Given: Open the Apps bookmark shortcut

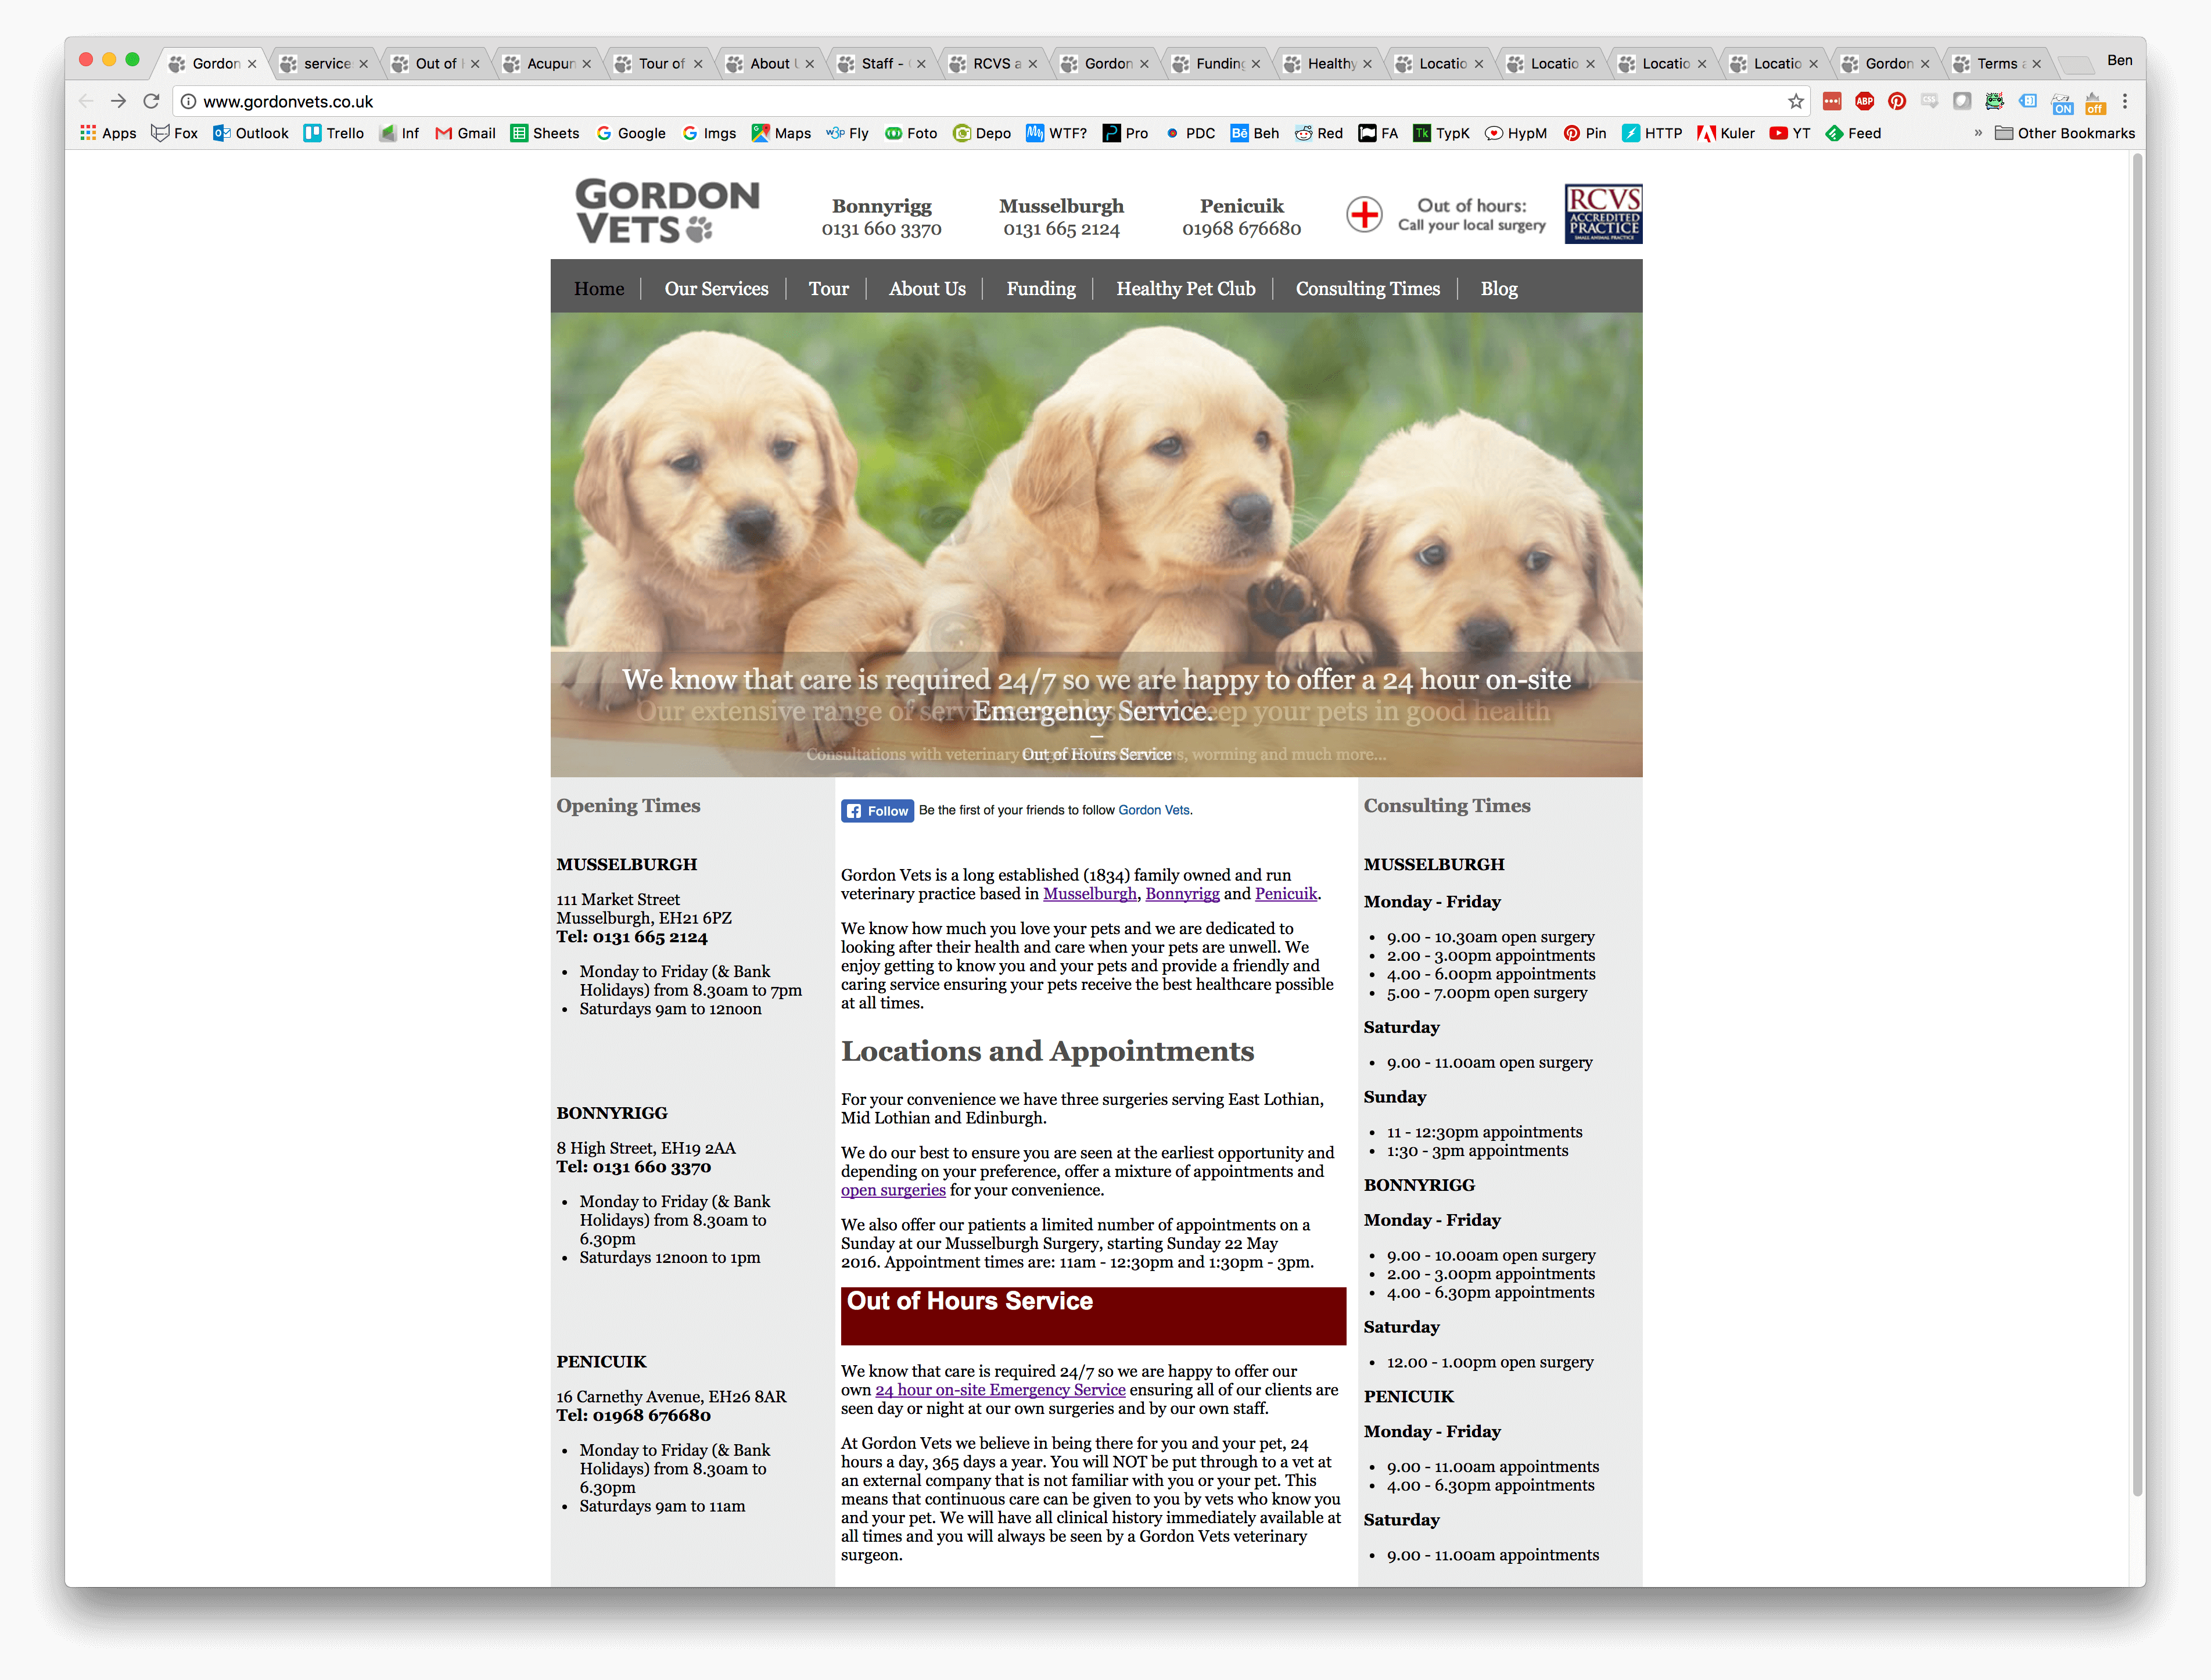Looking at the screenshot, I should click(108, 133).
